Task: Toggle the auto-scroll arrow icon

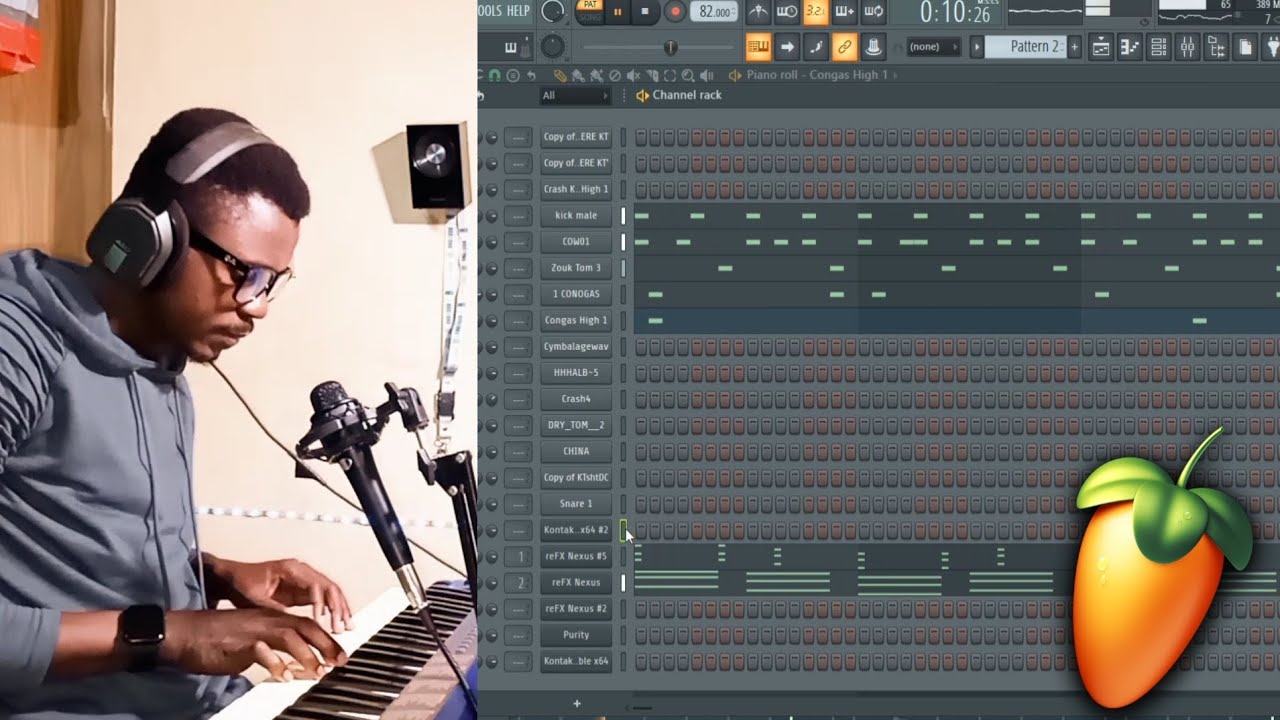Action: click(787, 47)
